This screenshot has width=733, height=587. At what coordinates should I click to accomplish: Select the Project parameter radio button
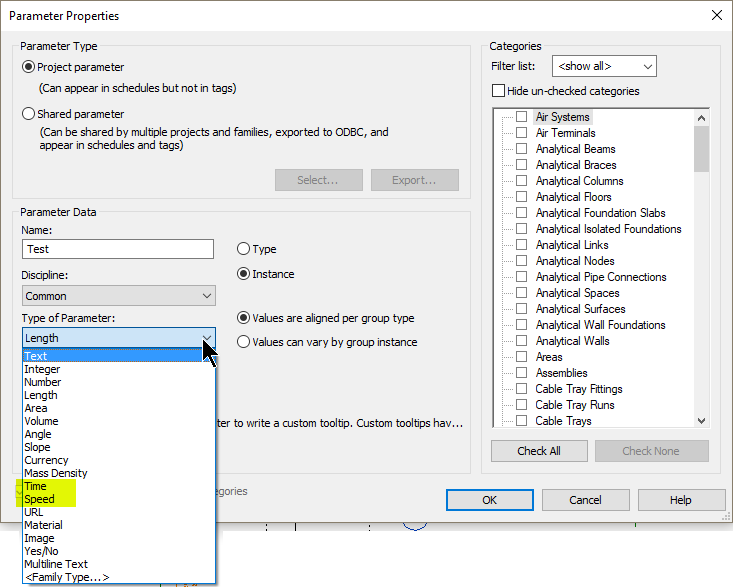point(29,67)
